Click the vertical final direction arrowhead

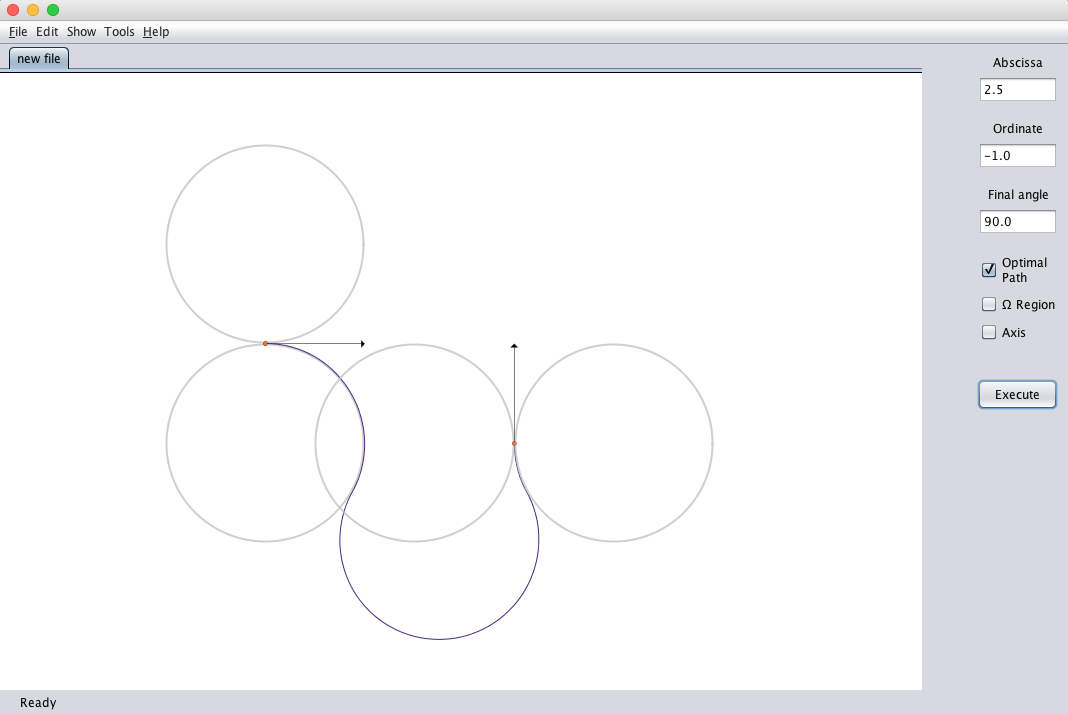[x=514, y=346]
